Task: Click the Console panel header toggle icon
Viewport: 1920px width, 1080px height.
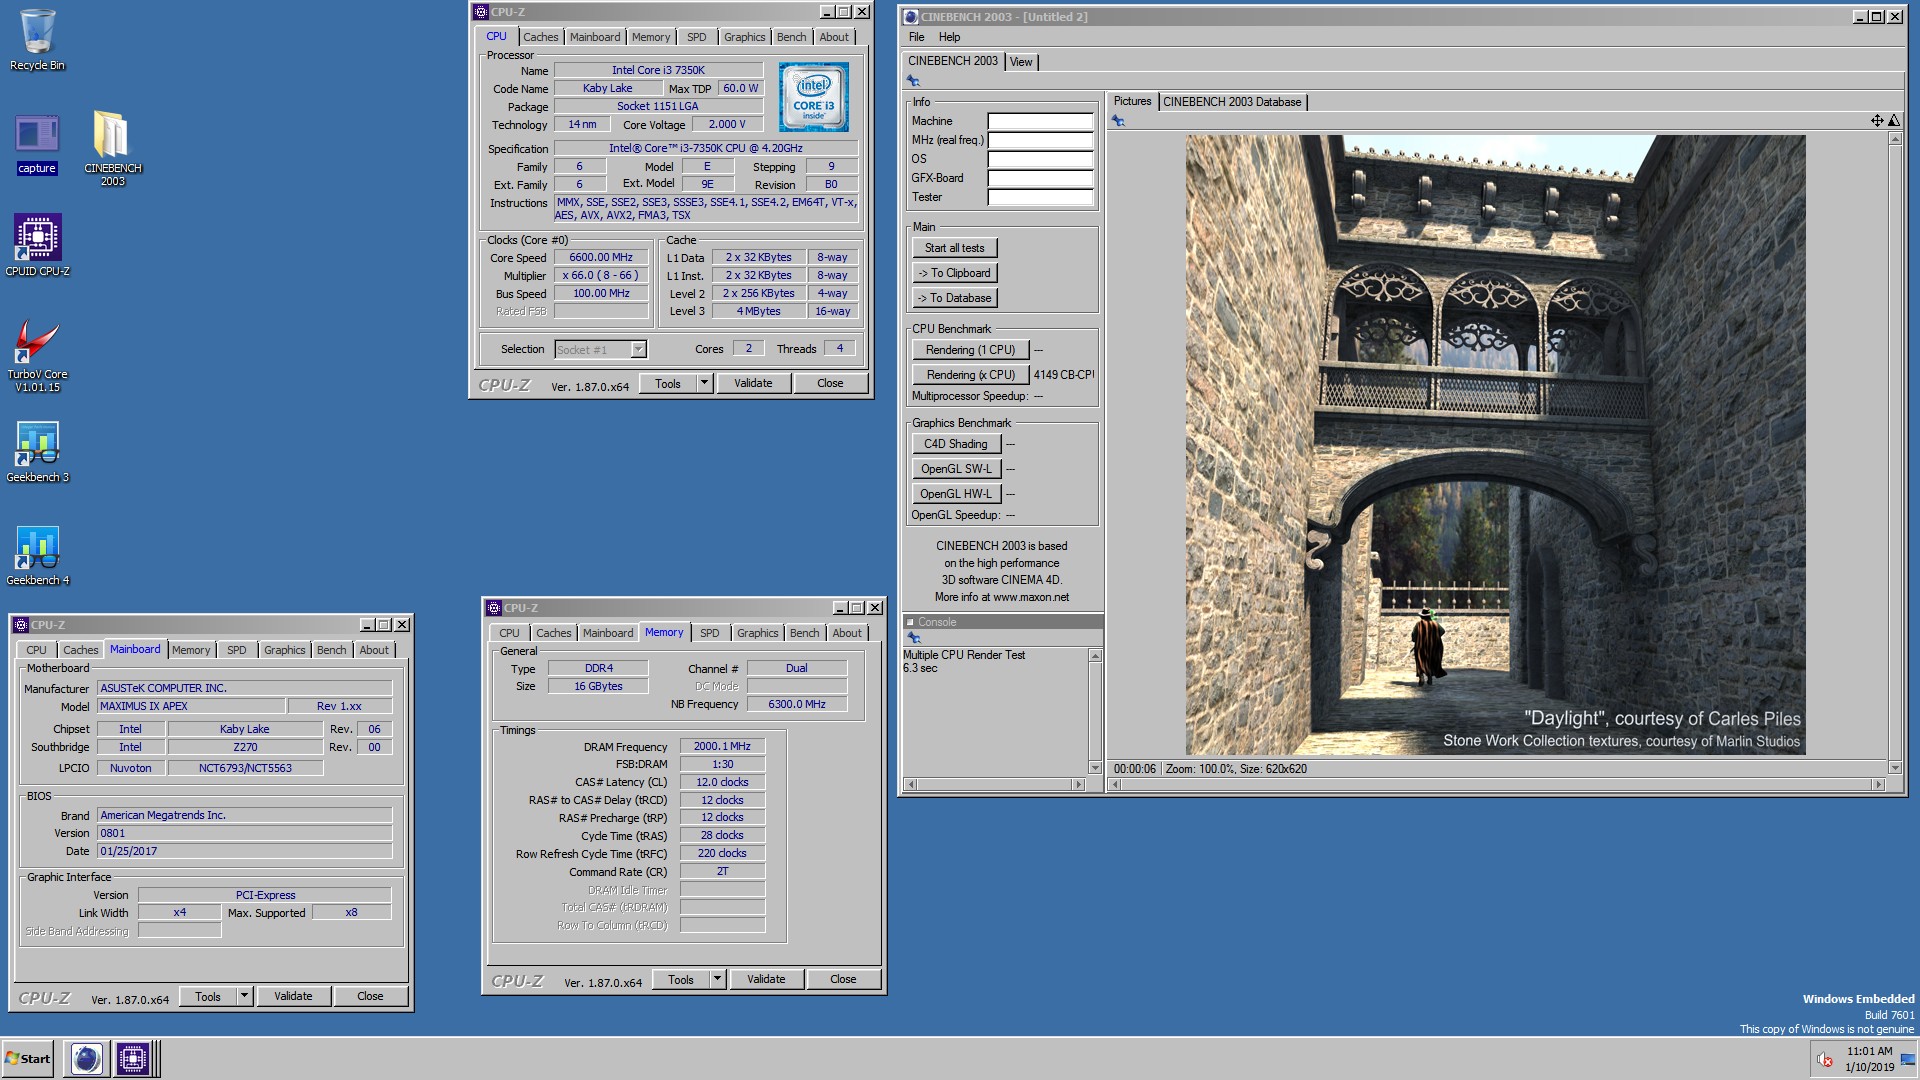Action: click(x=910, y=622)
